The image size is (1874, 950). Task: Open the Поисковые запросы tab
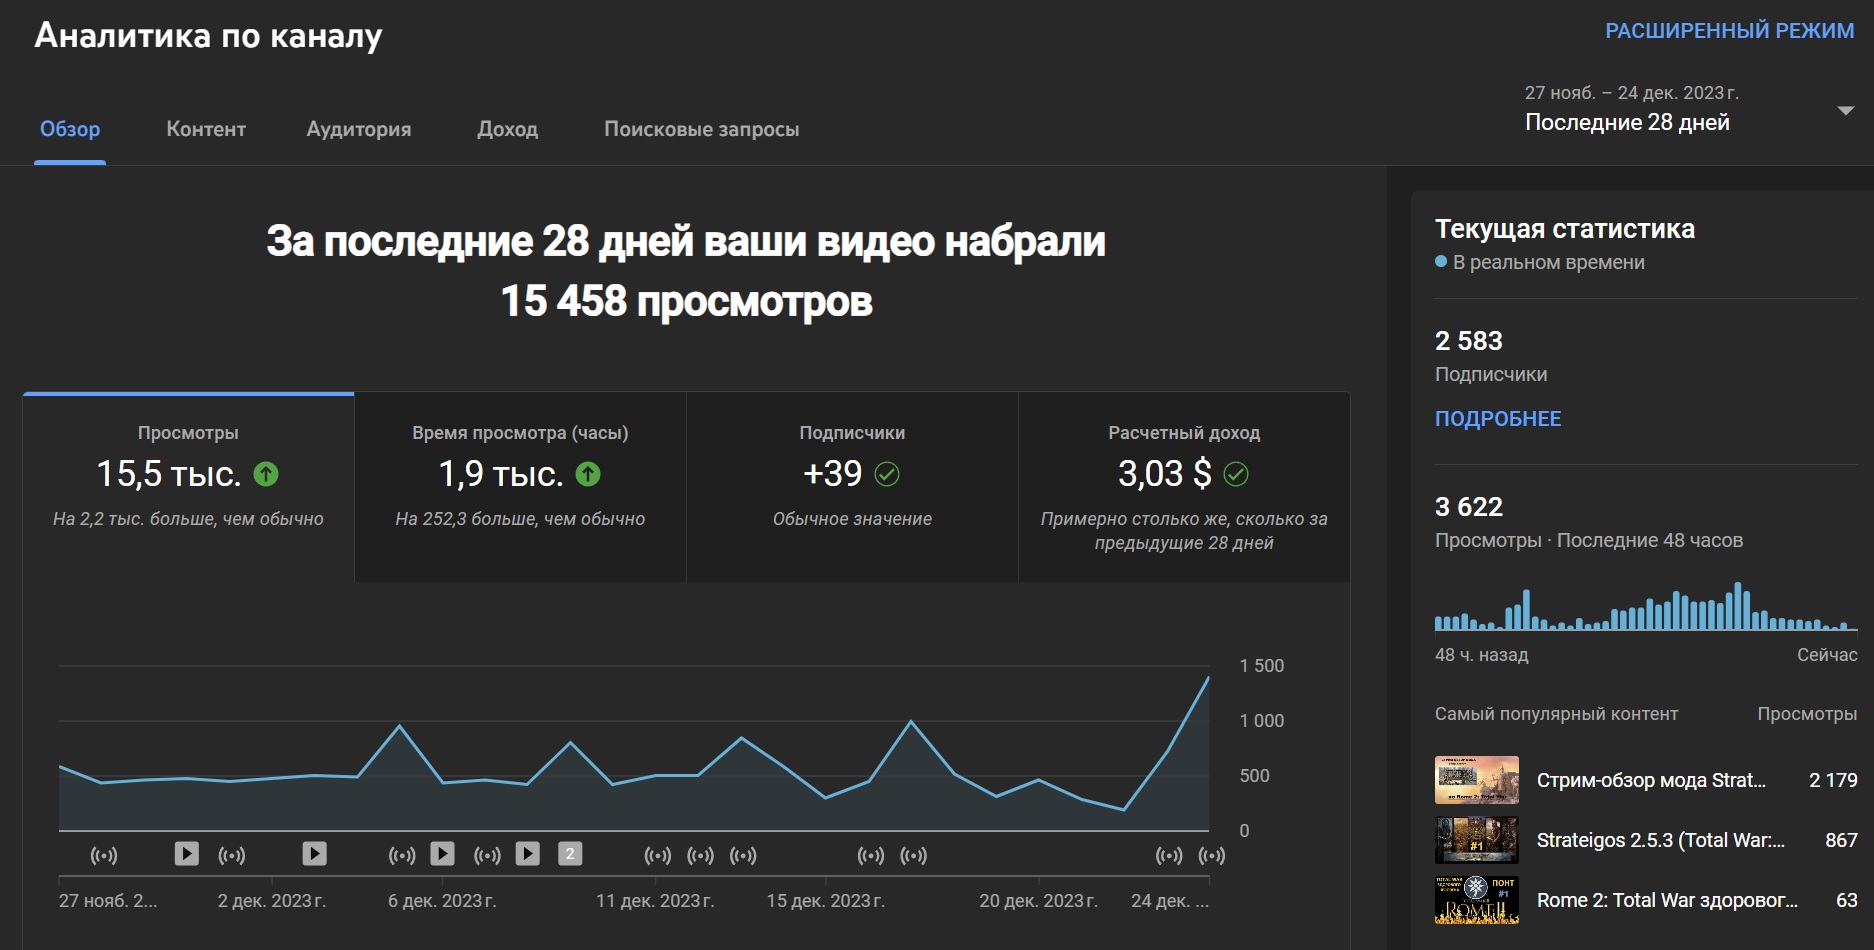[x=702, y=129]
